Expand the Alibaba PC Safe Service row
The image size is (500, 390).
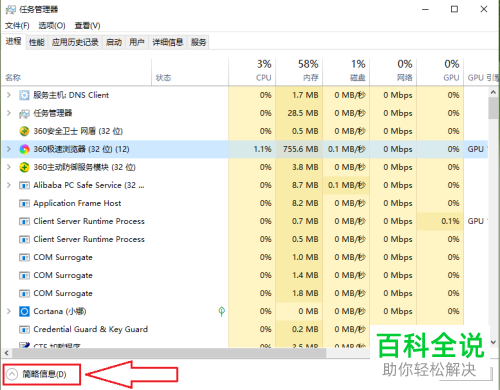tap(9, 185)
